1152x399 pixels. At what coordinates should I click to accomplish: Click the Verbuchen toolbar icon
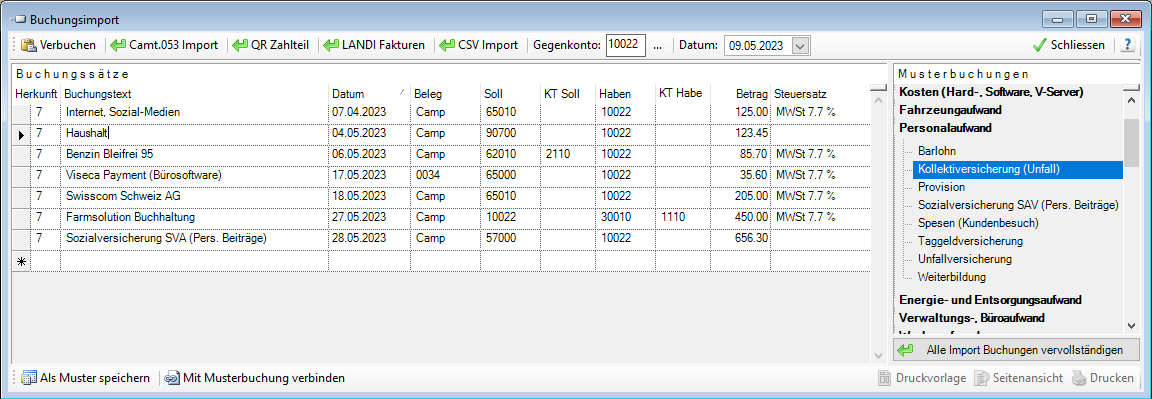[x=29, y=45]
